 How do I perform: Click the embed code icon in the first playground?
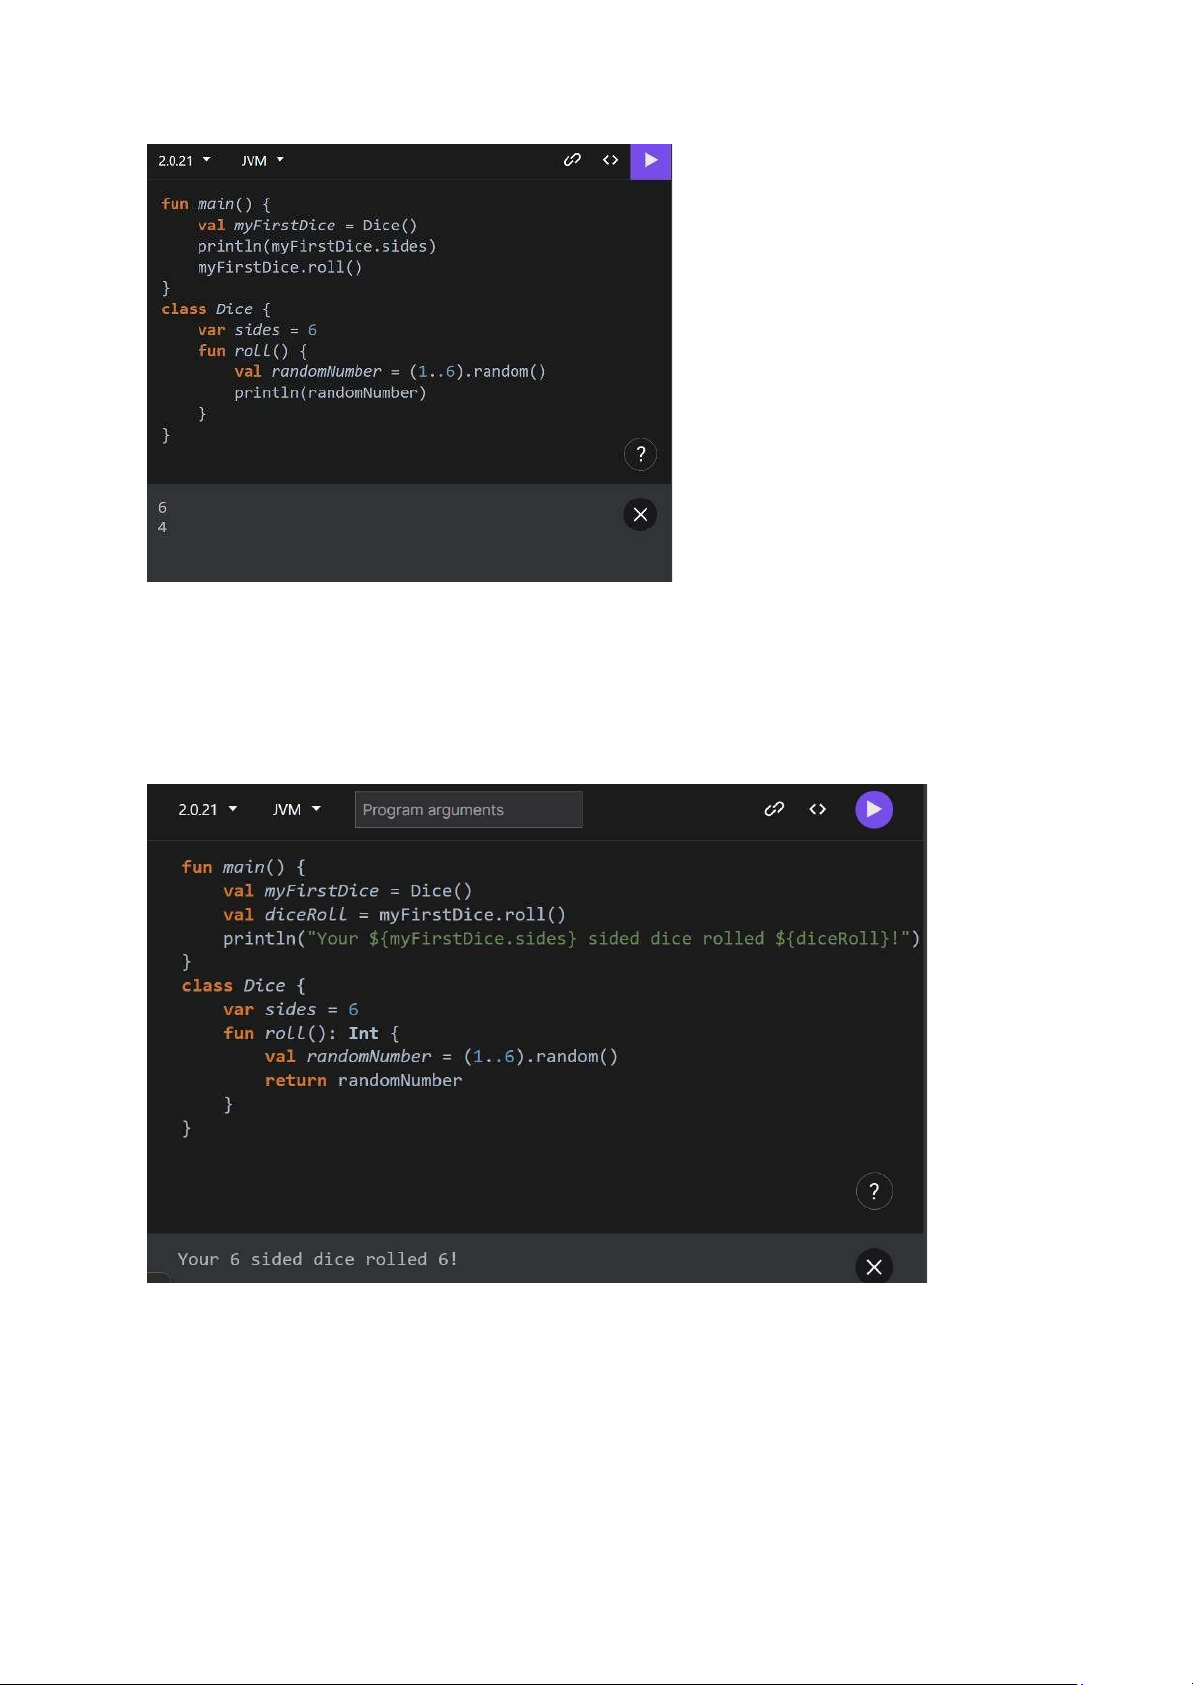[610, 160]
